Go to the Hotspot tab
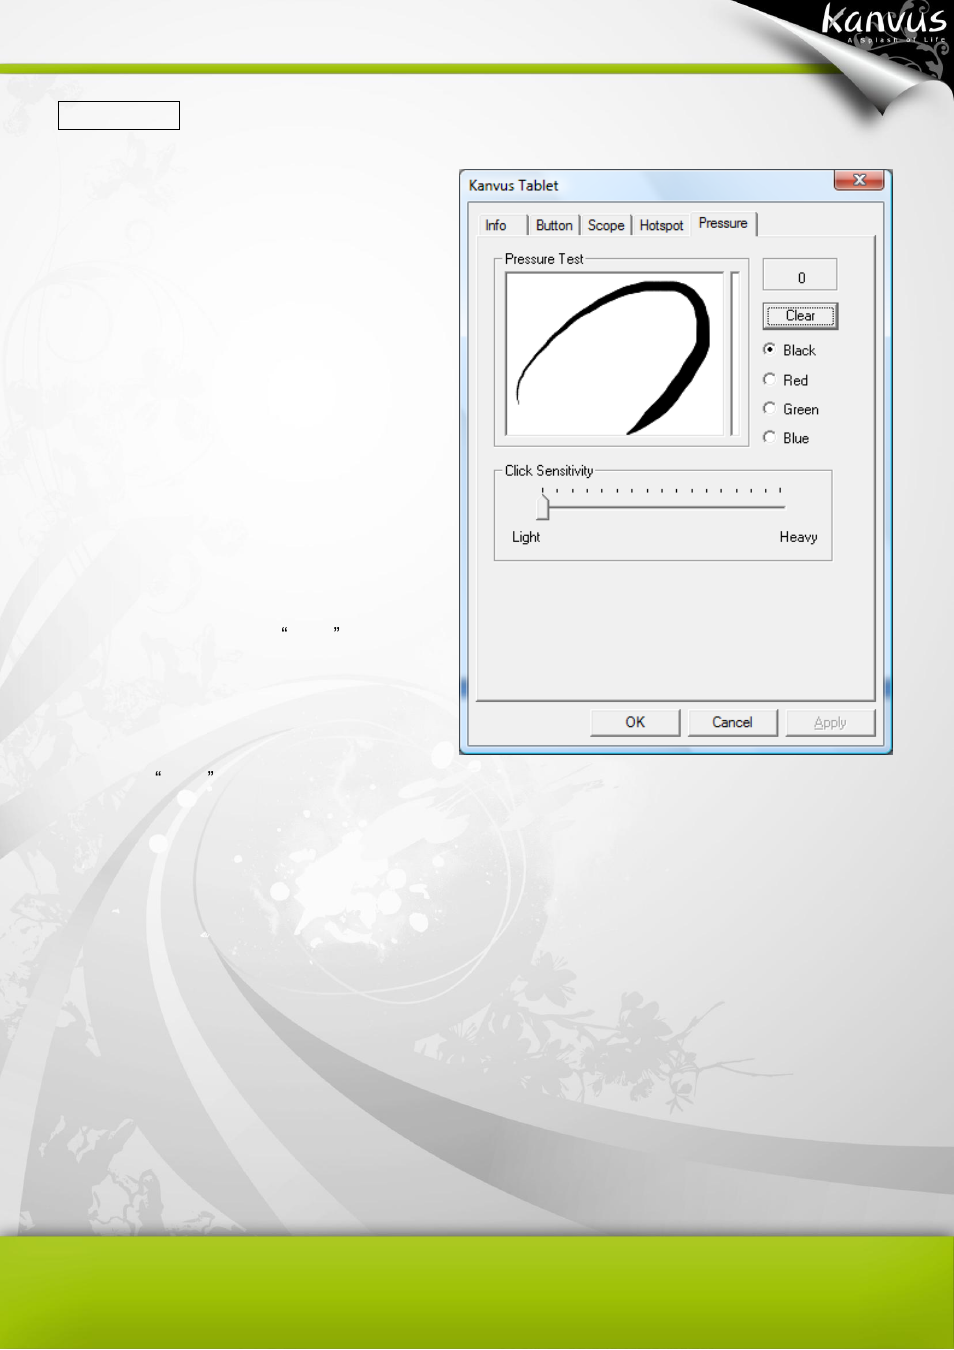 661,226
